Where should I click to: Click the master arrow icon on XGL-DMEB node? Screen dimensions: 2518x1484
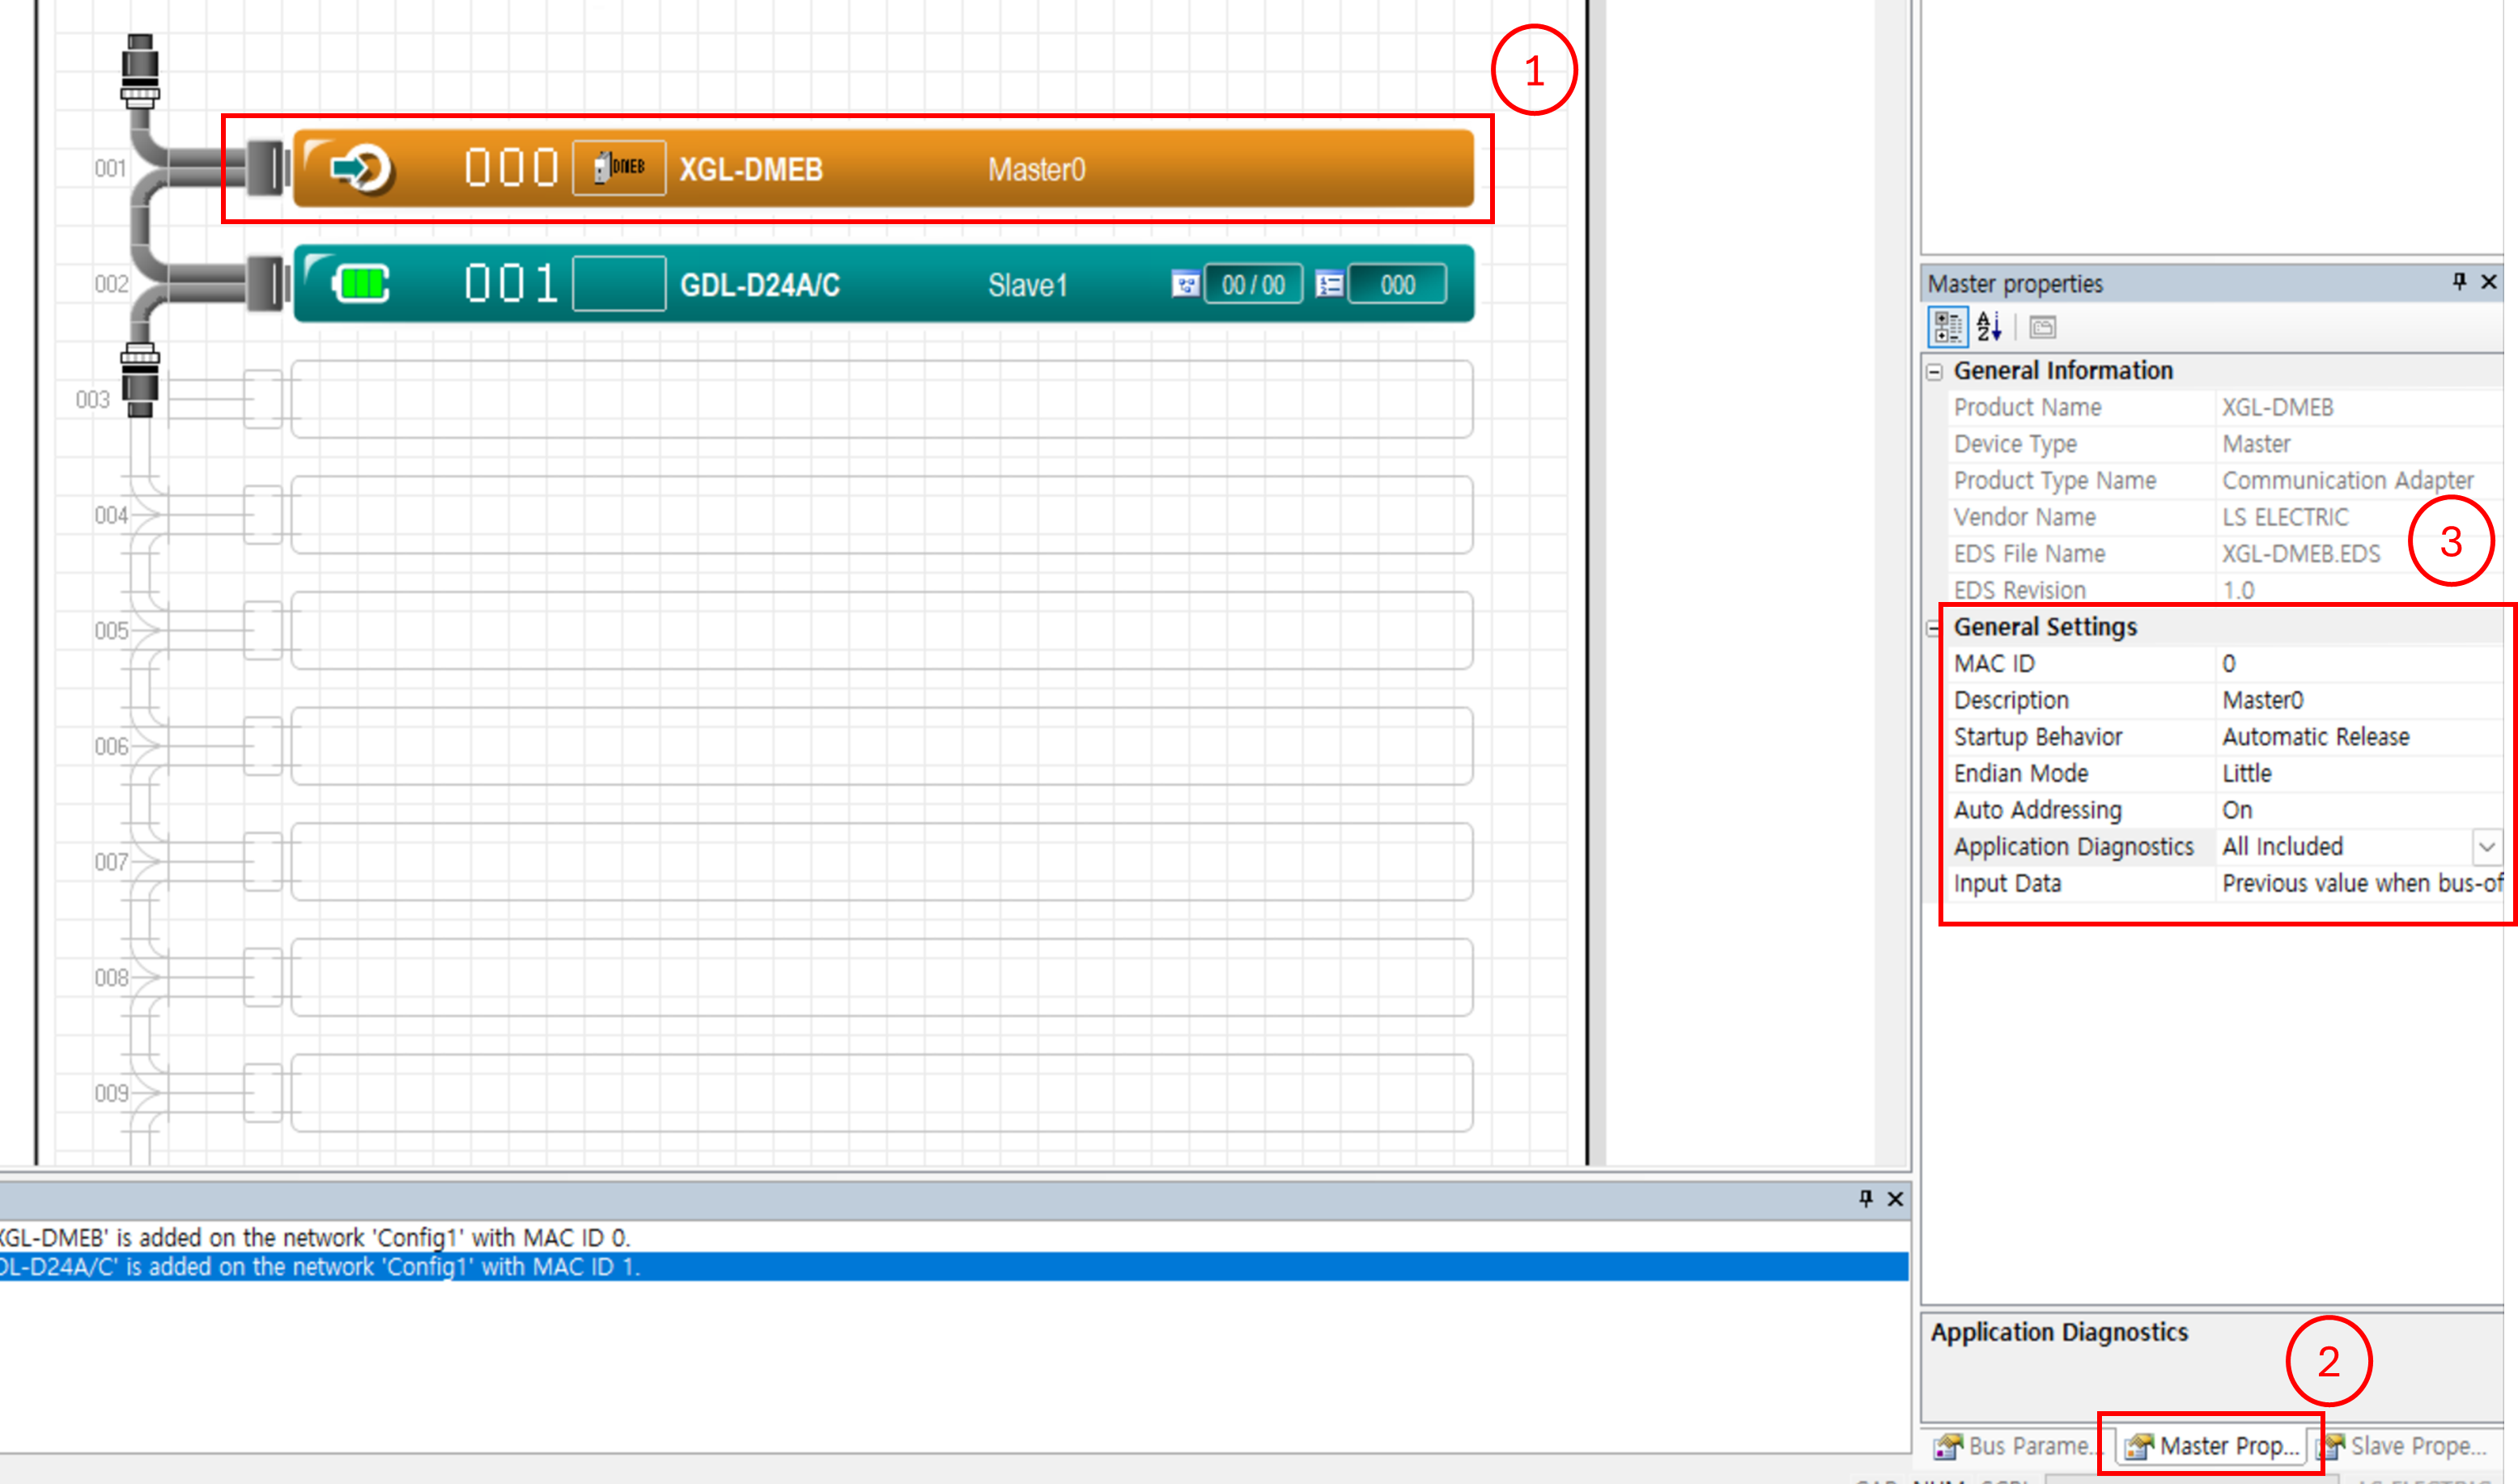(x=363, y=169)
